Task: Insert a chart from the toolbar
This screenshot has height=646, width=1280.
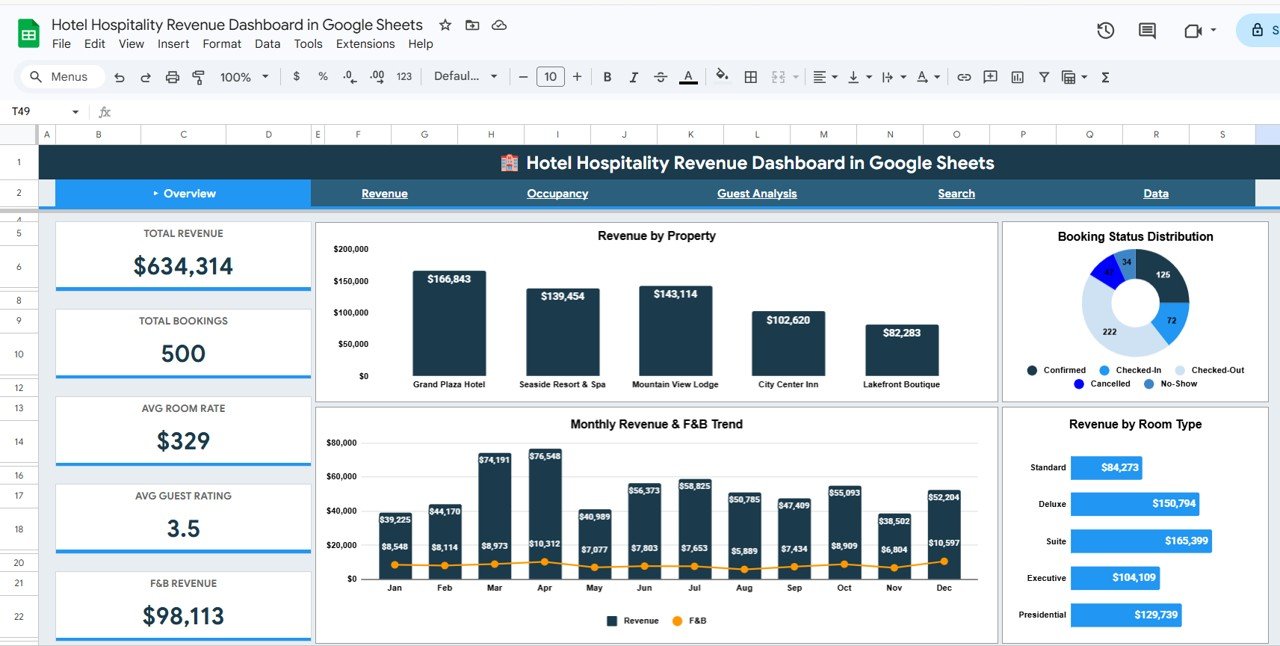Action: click(1017, 77)
